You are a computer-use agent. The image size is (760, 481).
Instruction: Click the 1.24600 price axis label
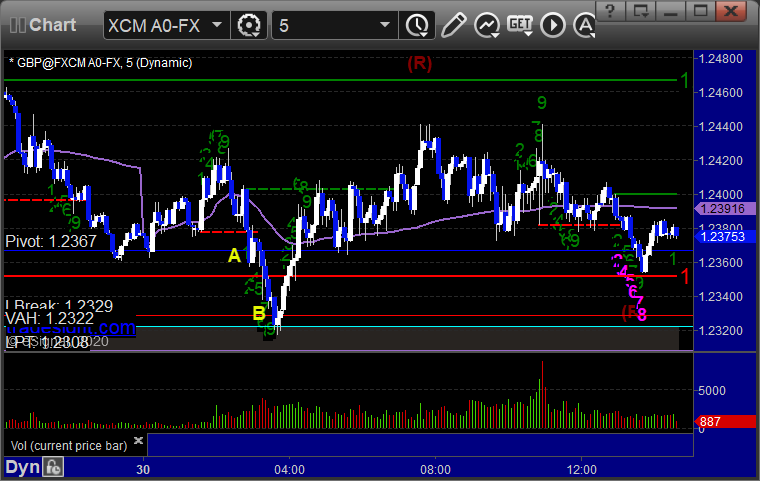pyautogui.click(x=720, y=93)
